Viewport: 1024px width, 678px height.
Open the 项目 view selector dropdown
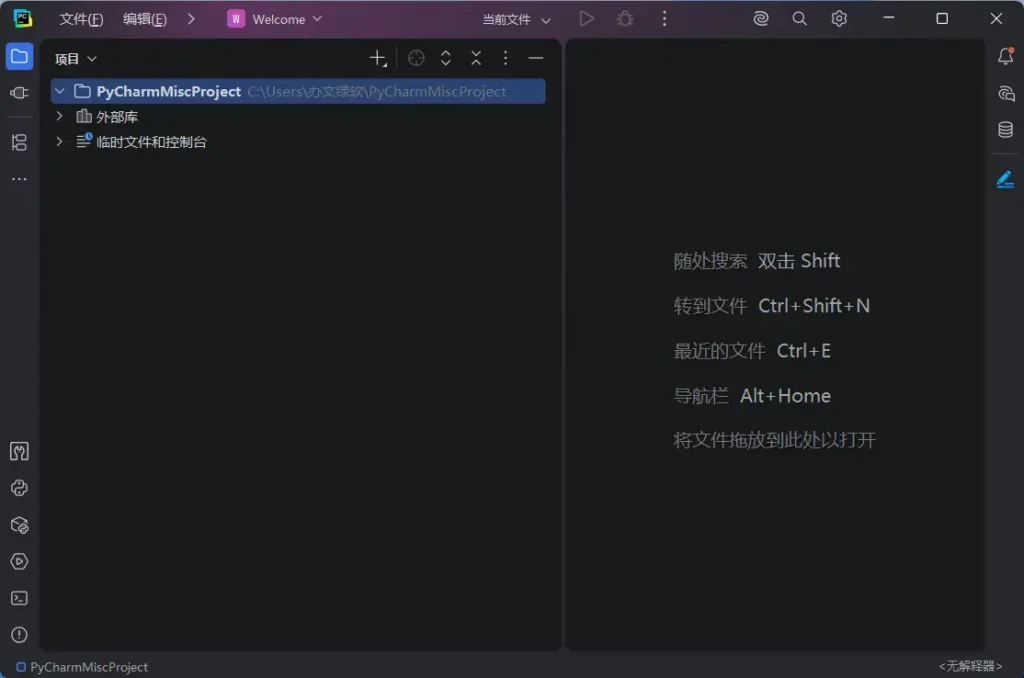[x=76, y=59]
